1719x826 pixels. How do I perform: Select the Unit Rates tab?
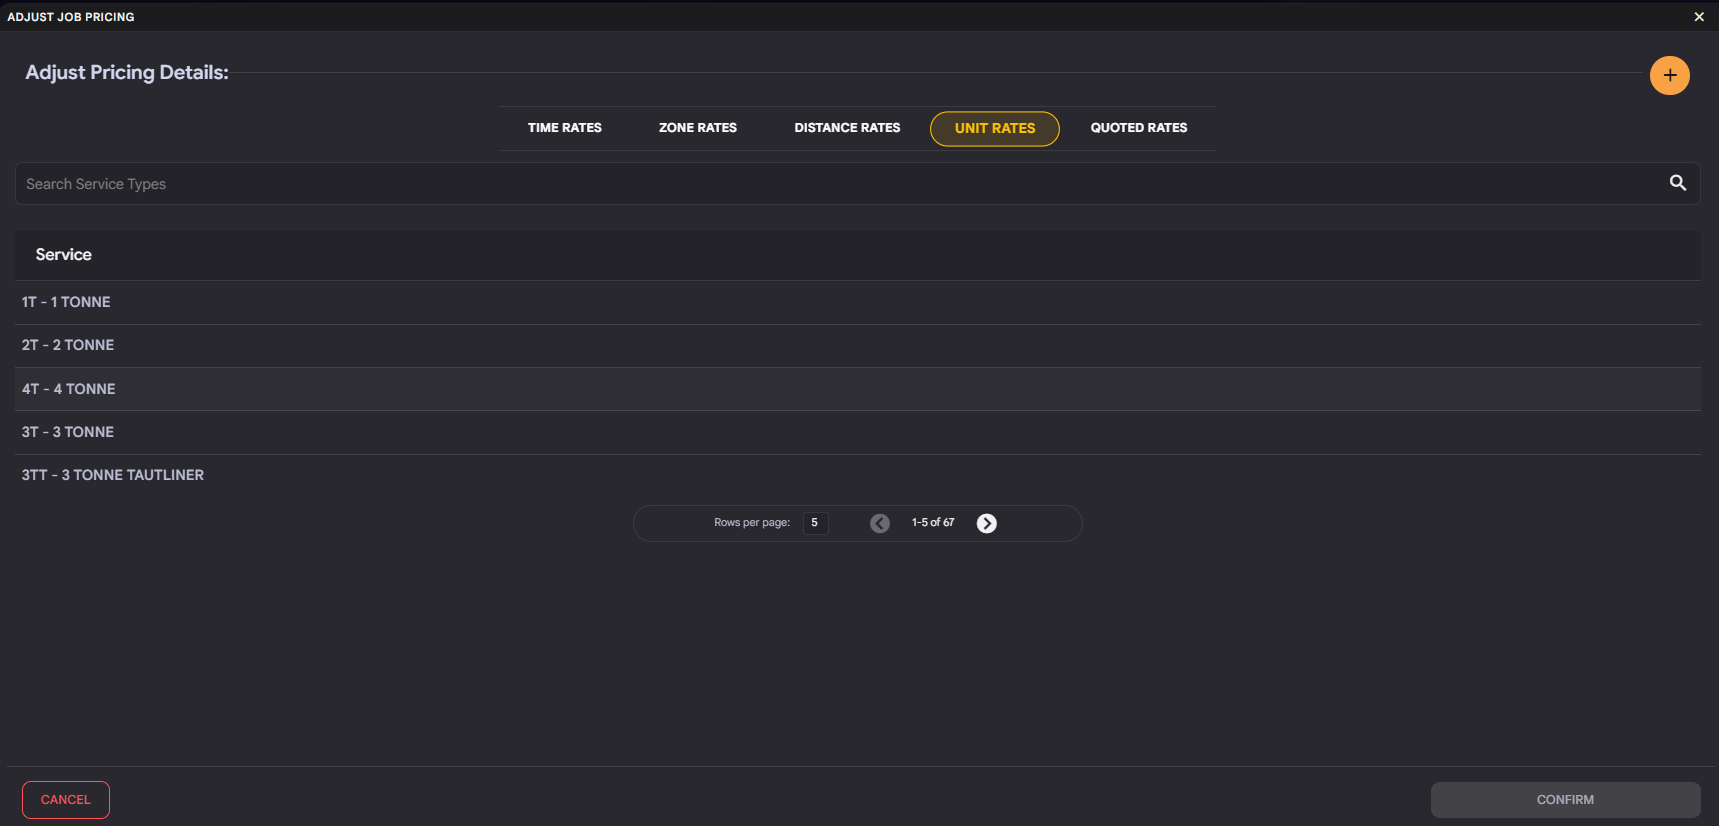pos(995,129)
